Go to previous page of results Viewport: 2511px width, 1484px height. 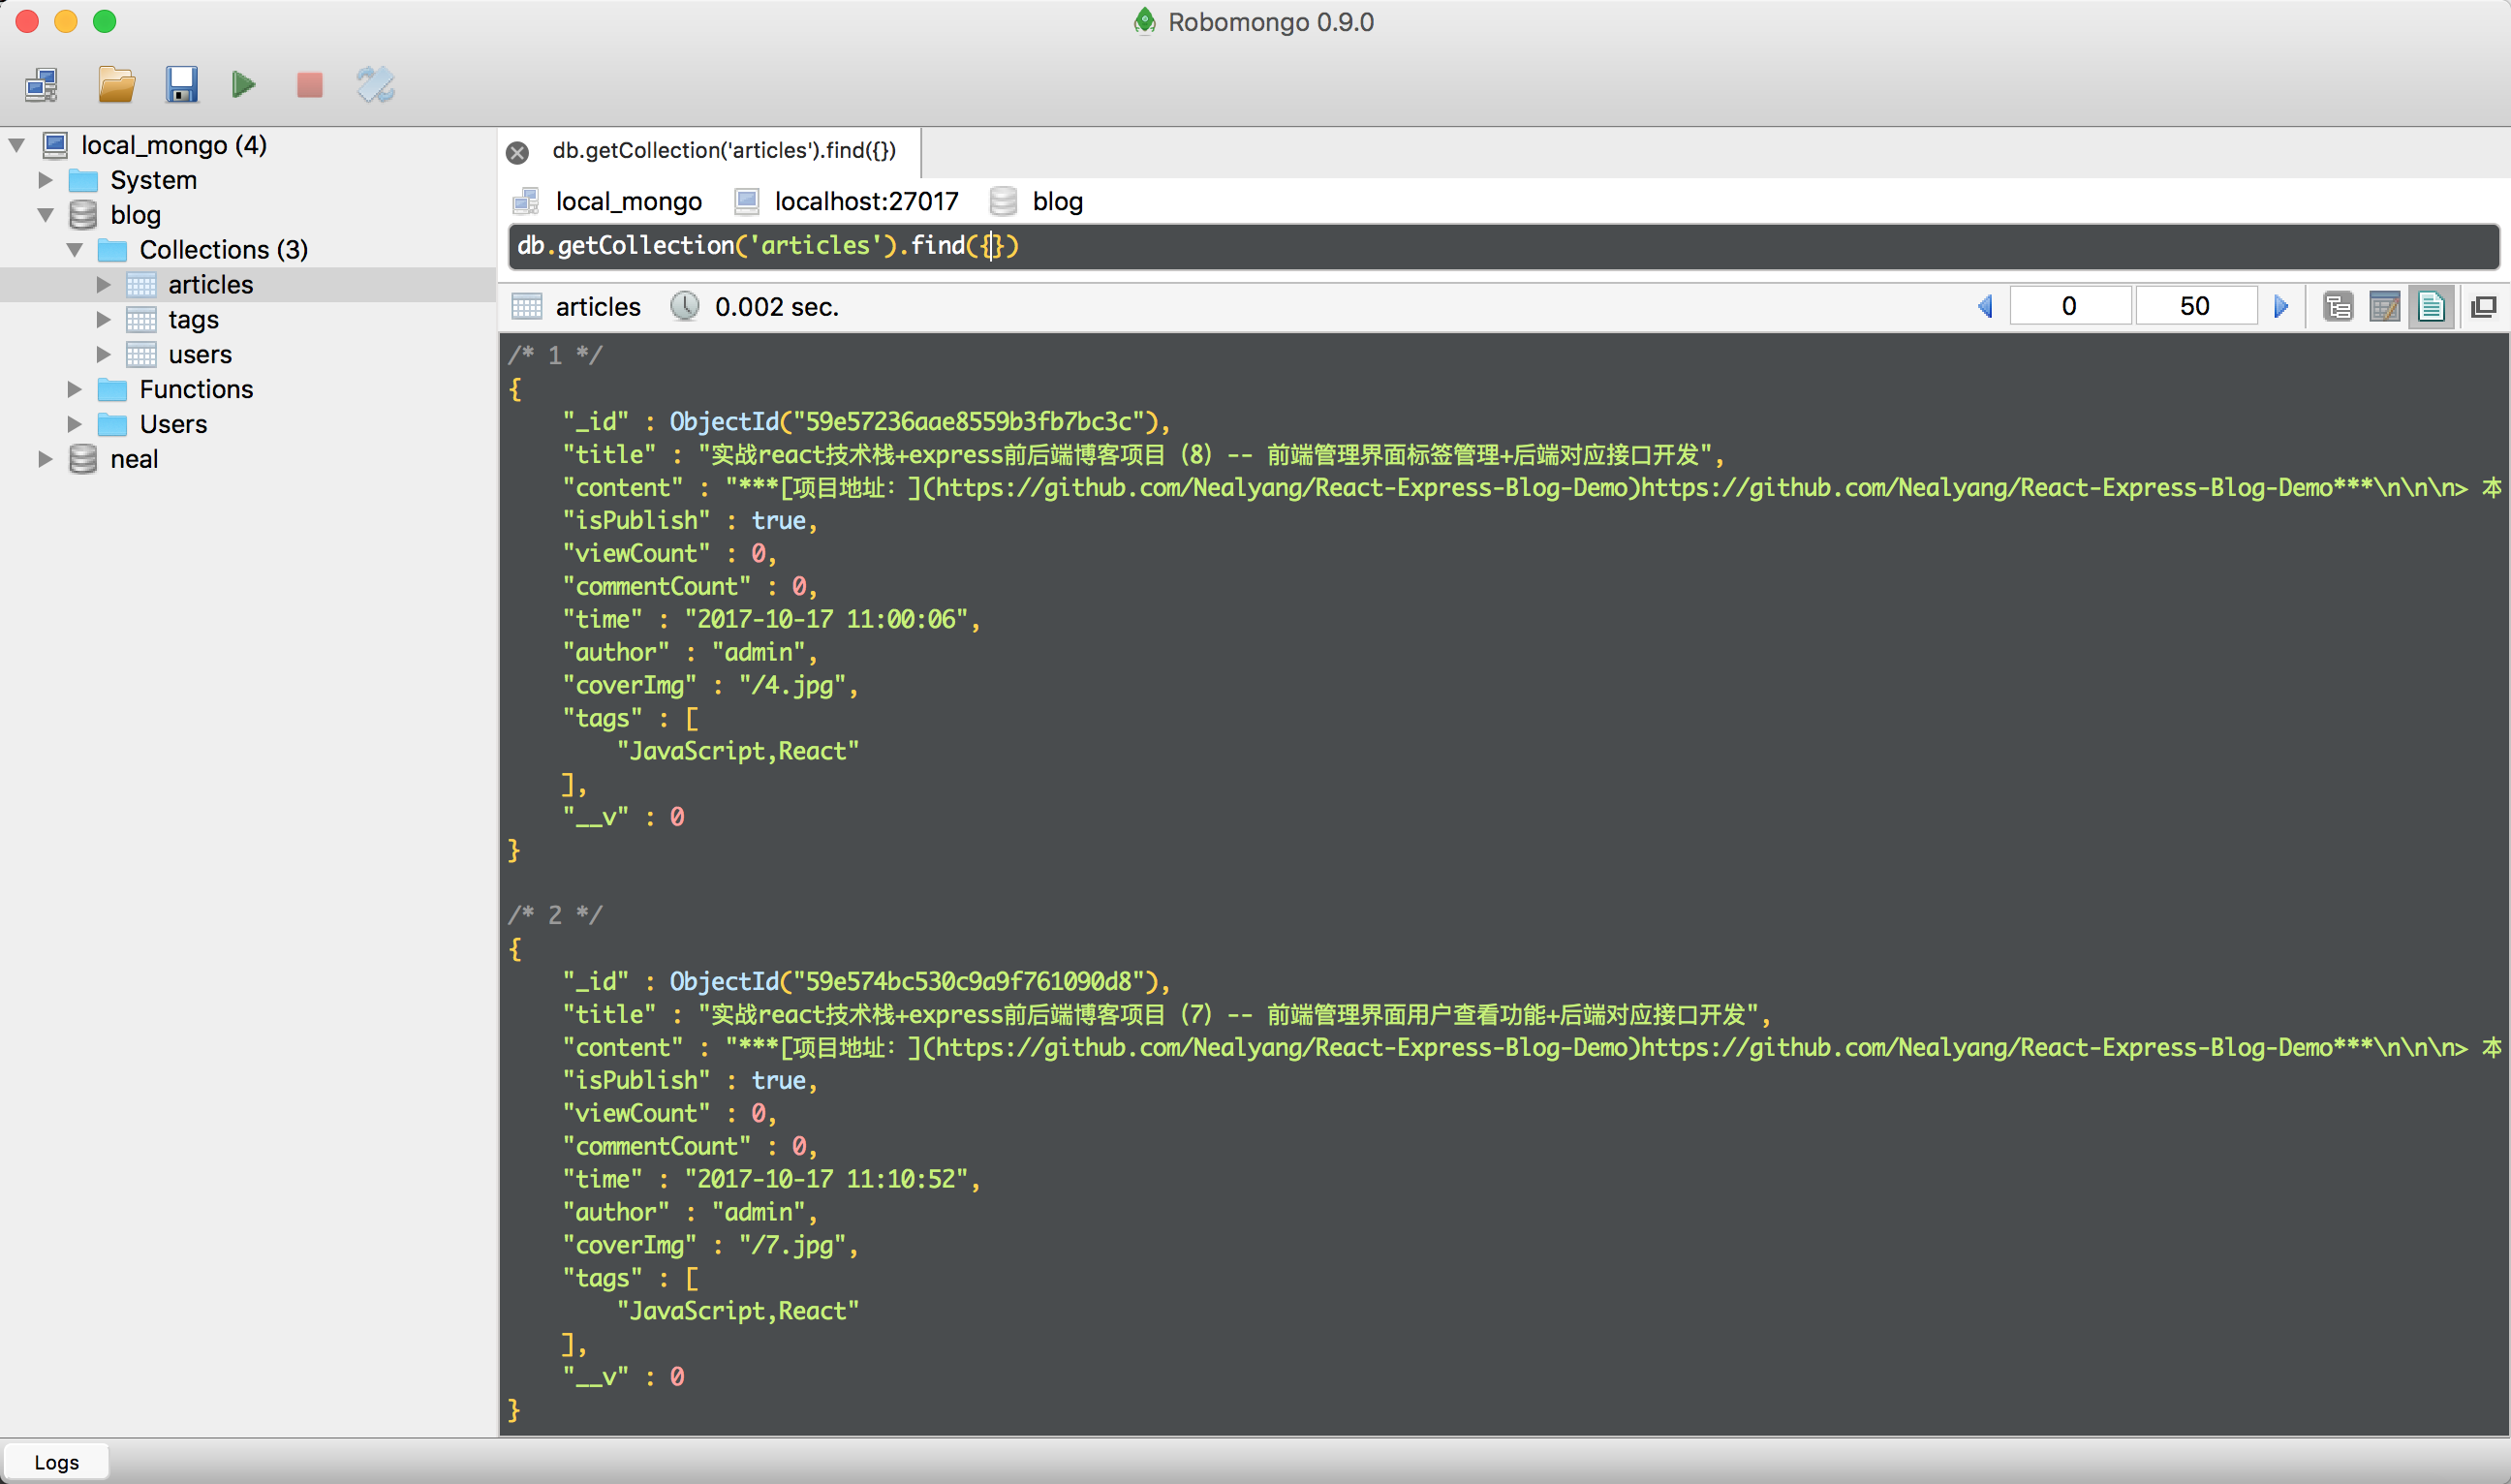click(1986, 306)
